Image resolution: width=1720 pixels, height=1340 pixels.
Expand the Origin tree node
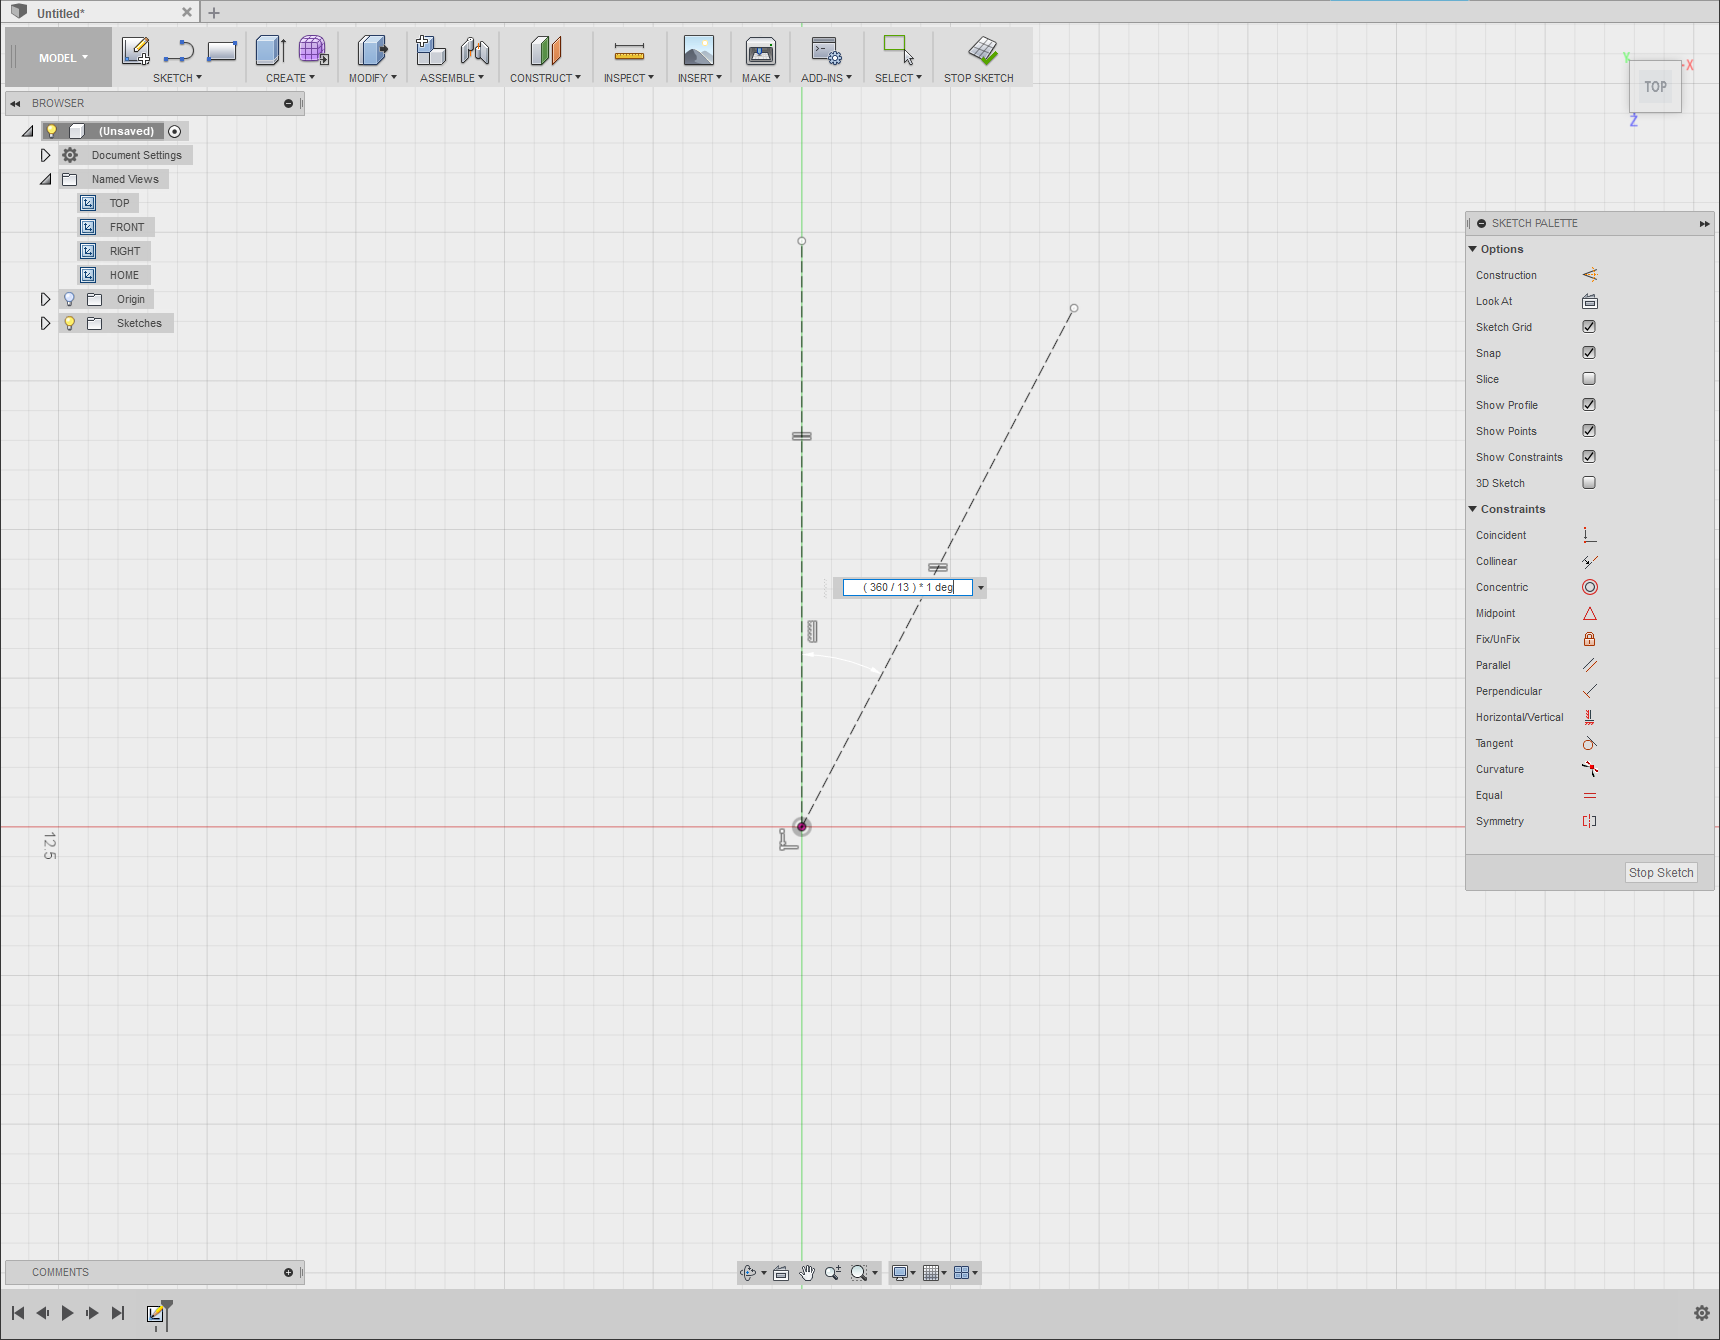coord(45,299)
